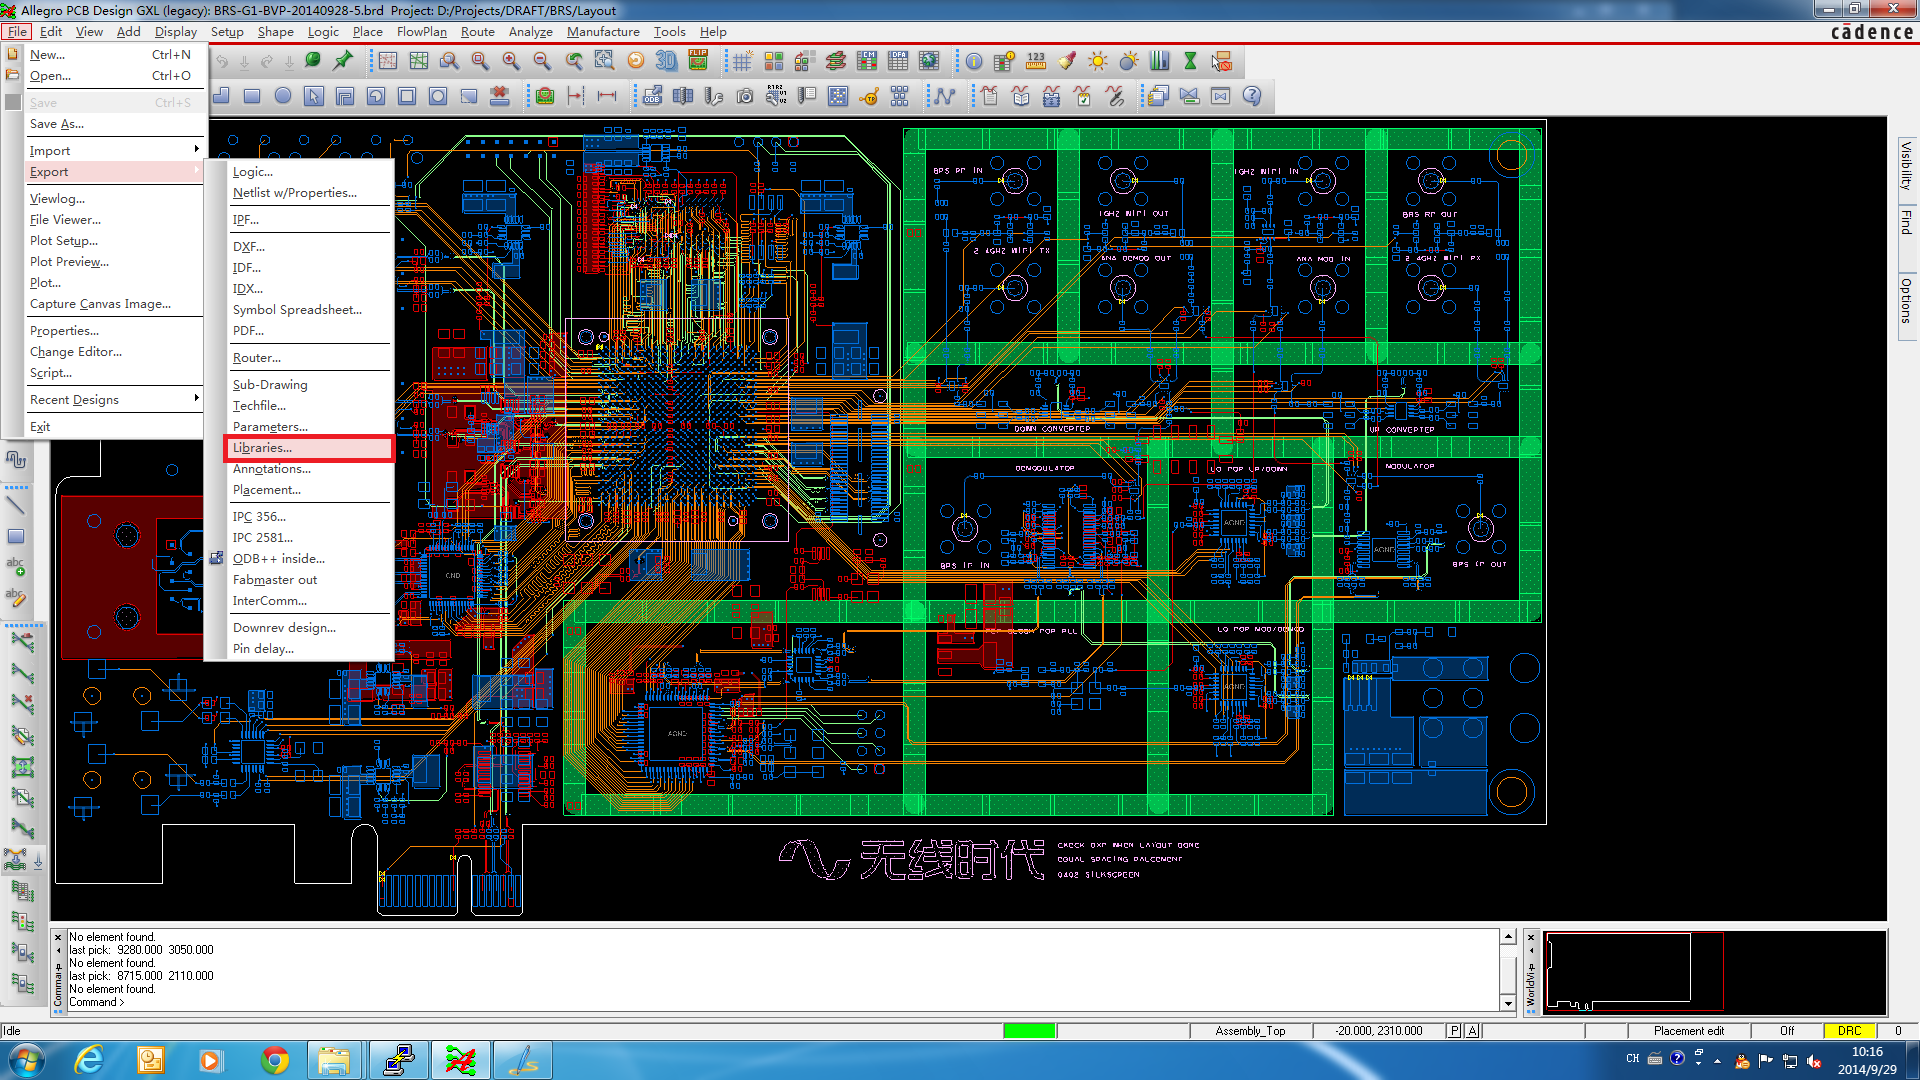The width and height of the screenshot is (1920, 1080).
Task: Click the camera capture icon
Action: click(x=745, y=96)
